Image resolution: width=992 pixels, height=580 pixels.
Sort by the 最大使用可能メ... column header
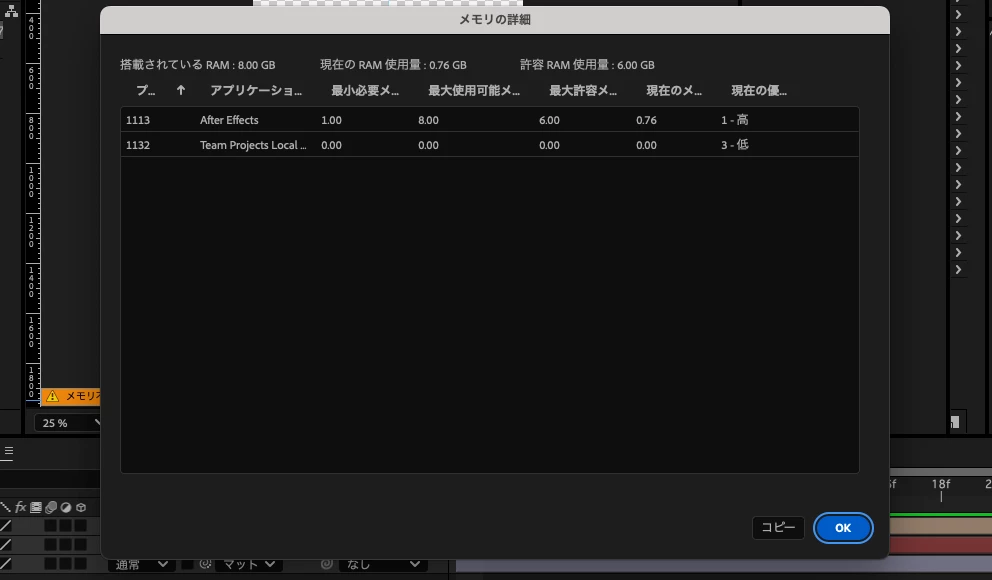pyautogui.click(x=474, y=90)
